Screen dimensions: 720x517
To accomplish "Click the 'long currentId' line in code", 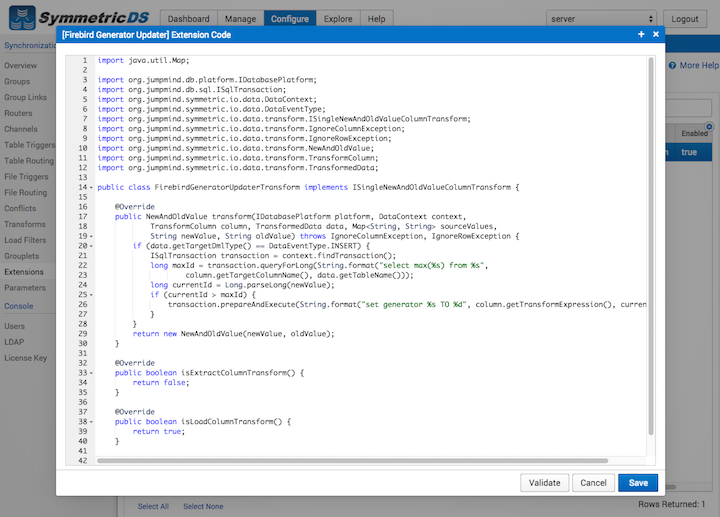I will coord(242,285).
